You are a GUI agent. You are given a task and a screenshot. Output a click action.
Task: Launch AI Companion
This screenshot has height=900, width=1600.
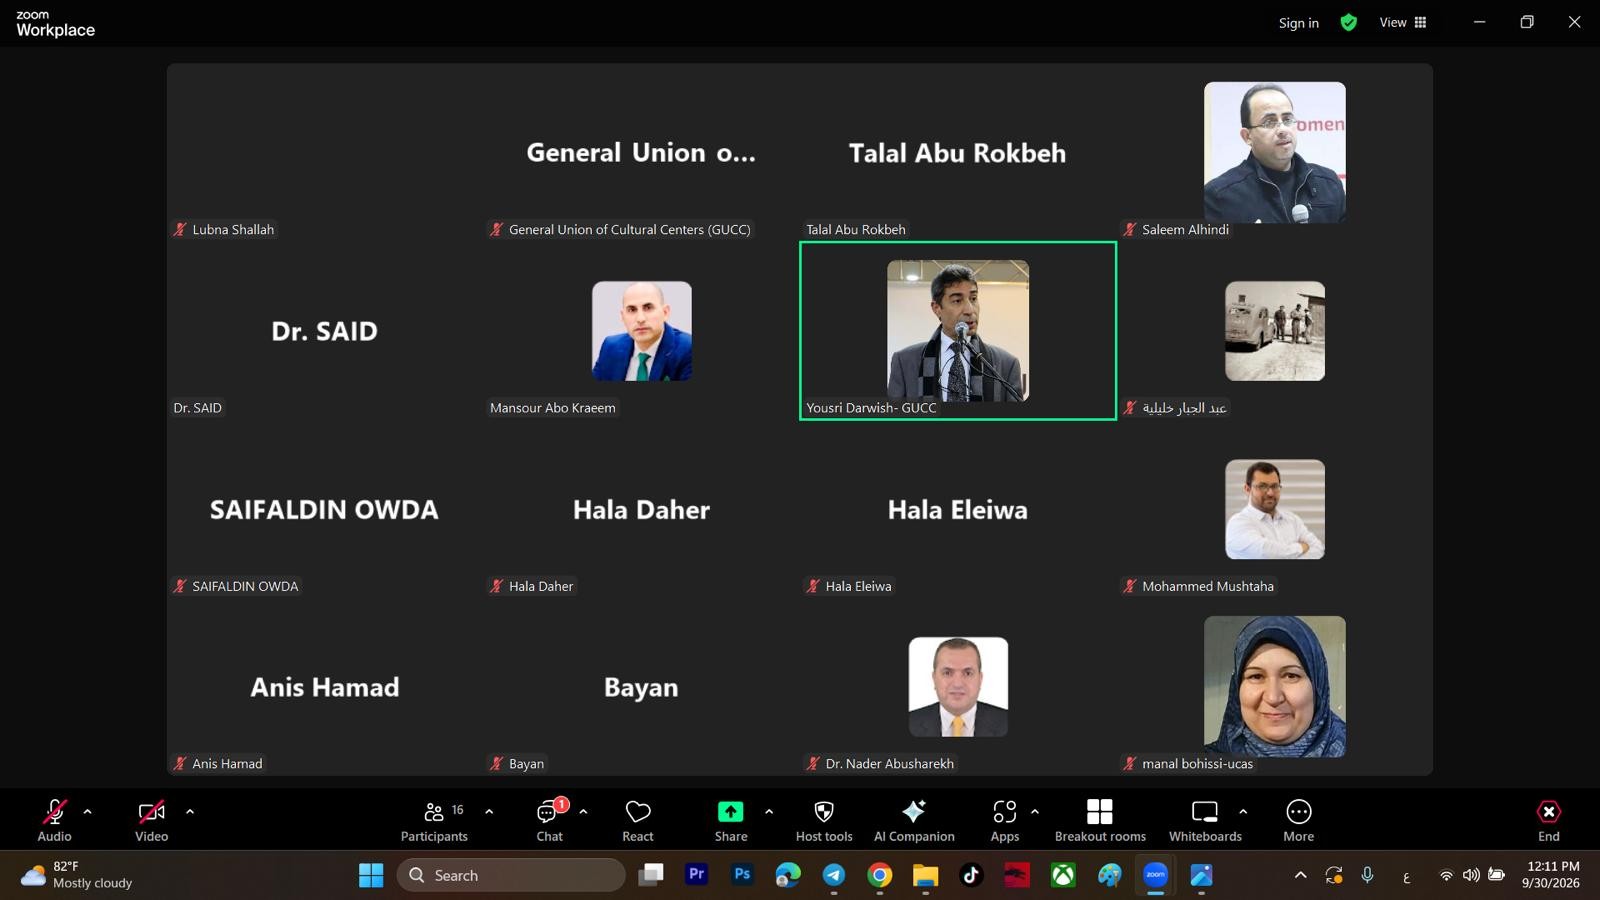click(x=914, y=820)
